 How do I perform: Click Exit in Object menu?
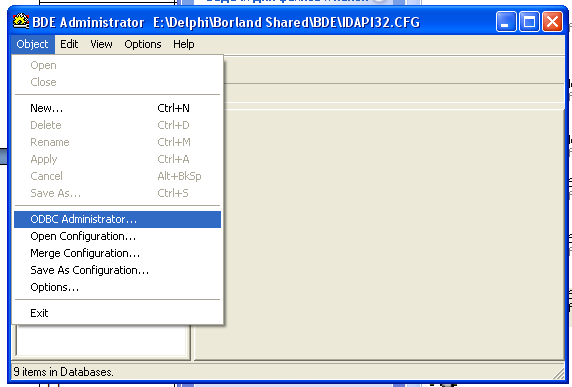tap(117, 313)
